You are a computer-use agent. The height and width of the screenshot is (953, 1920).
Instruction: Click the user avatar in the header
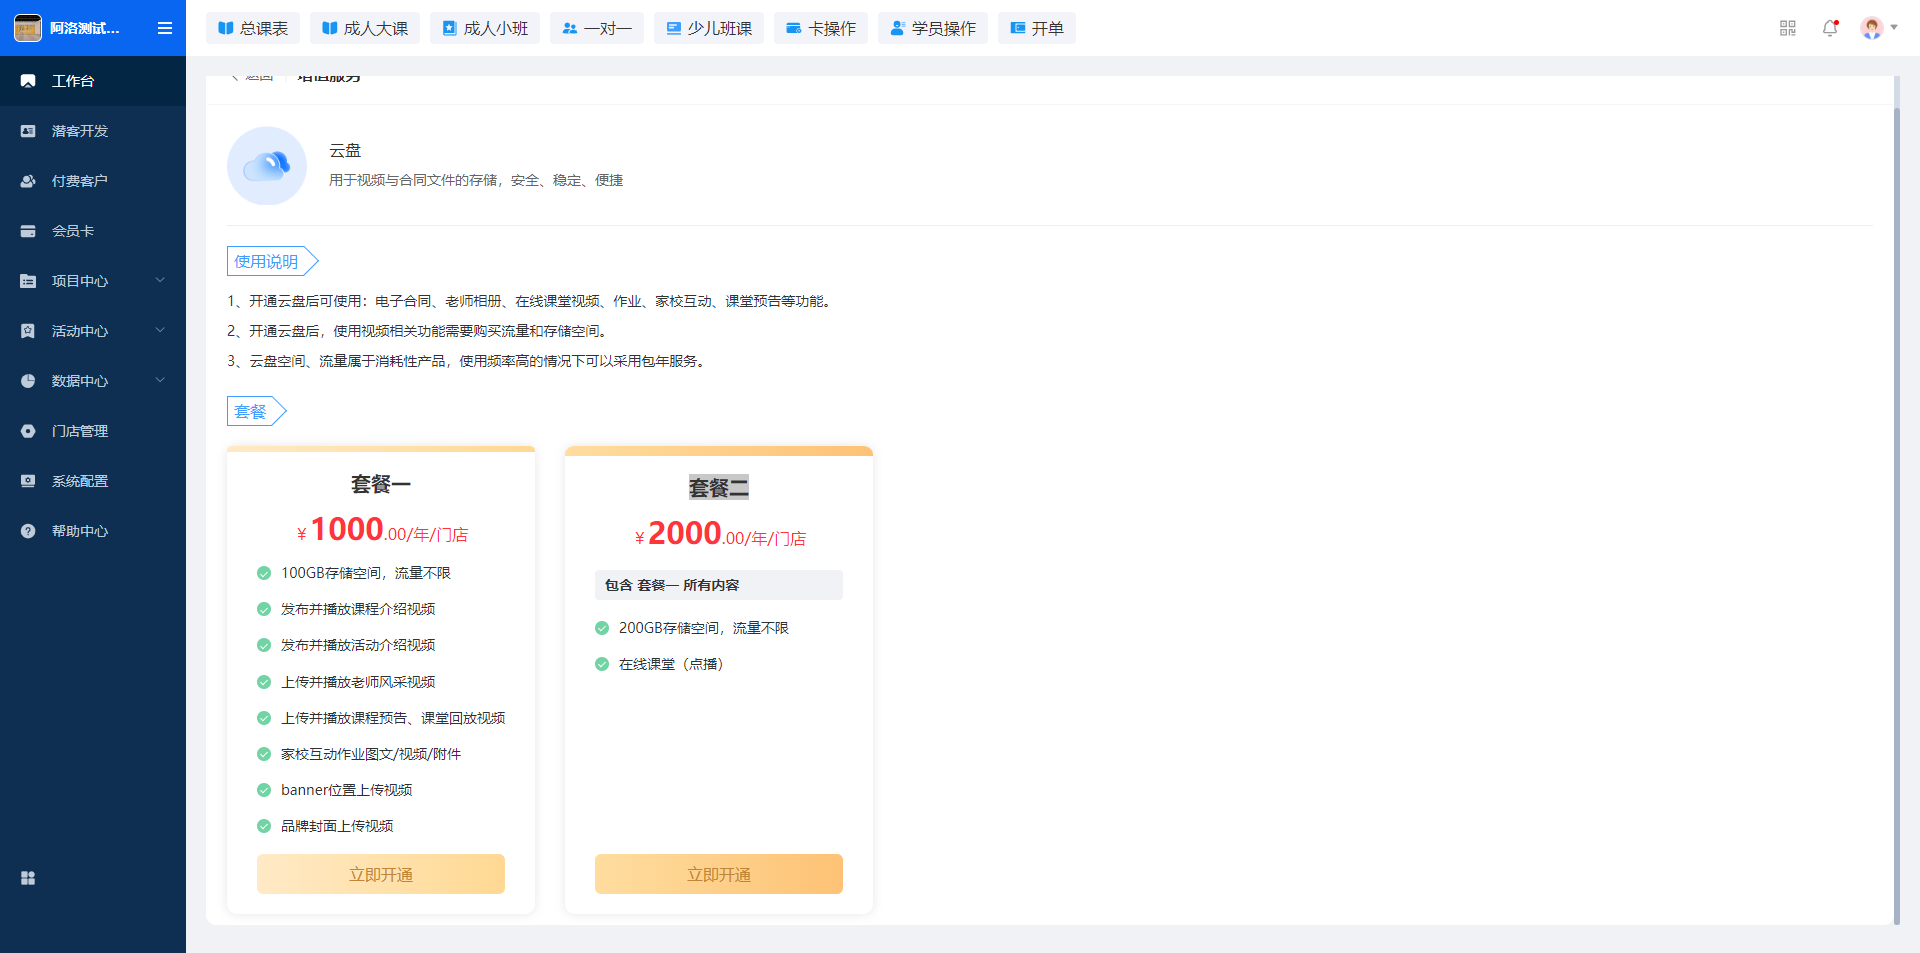[x=1871, y=28]
